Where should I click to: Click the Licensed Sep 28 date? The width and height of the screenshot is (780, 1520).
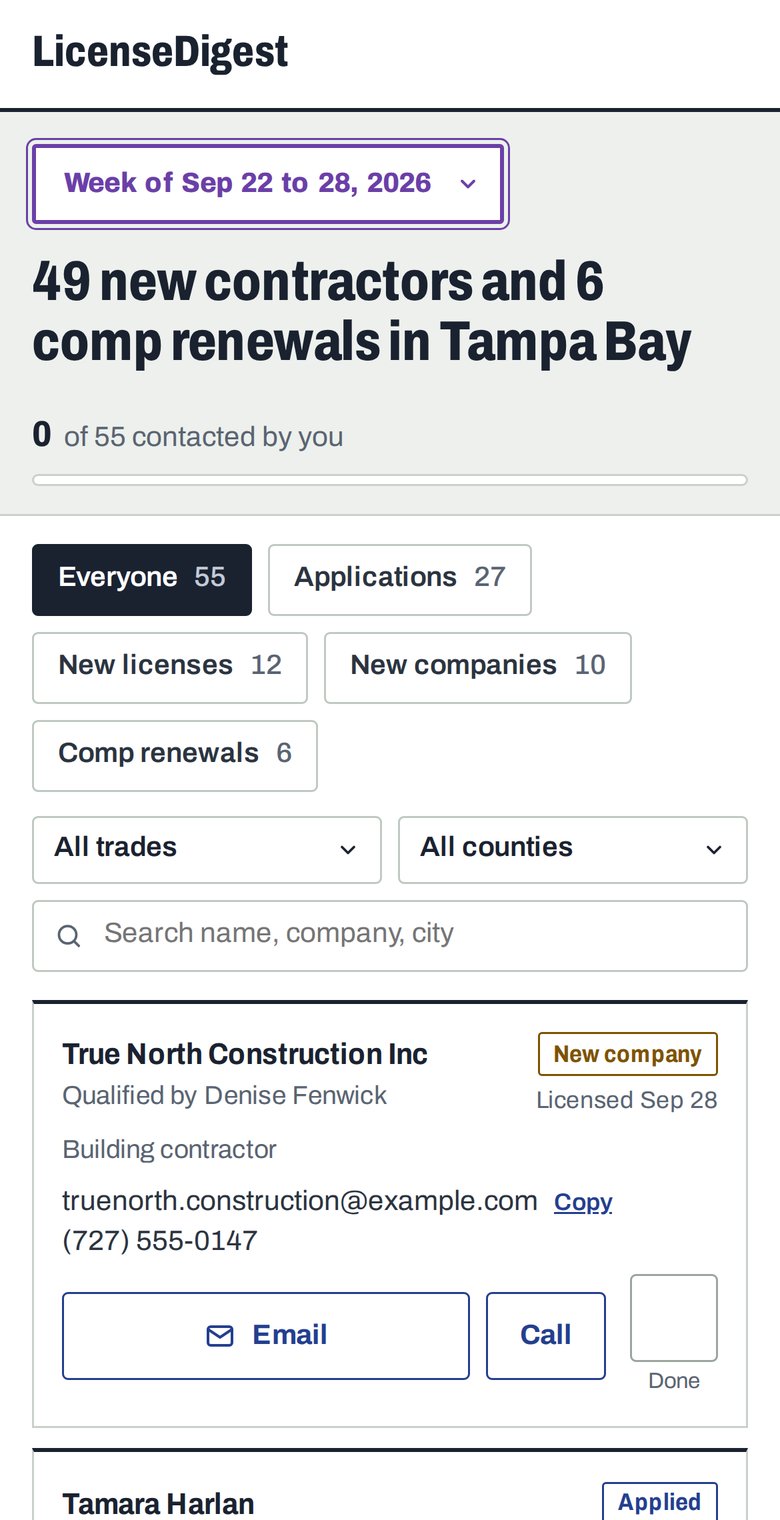tap(627, 1100)
